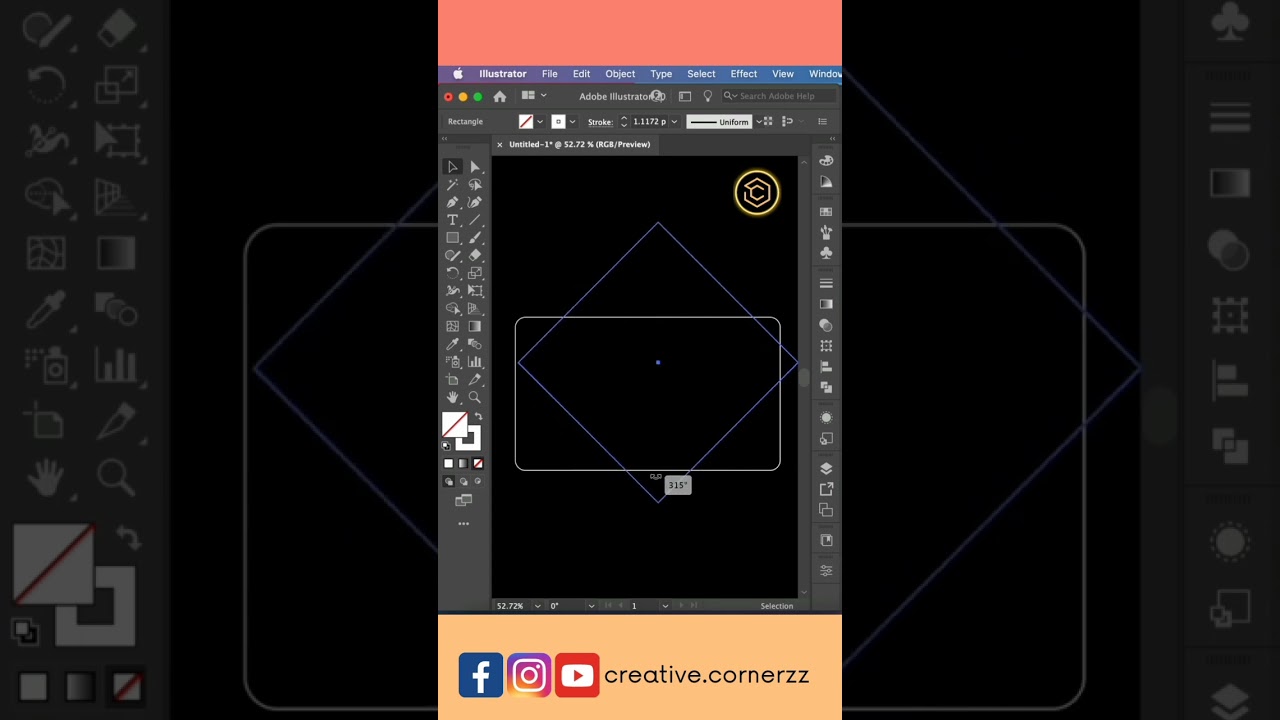
Task: Enable Draw Normal mode
Action: tap(449, 482)
